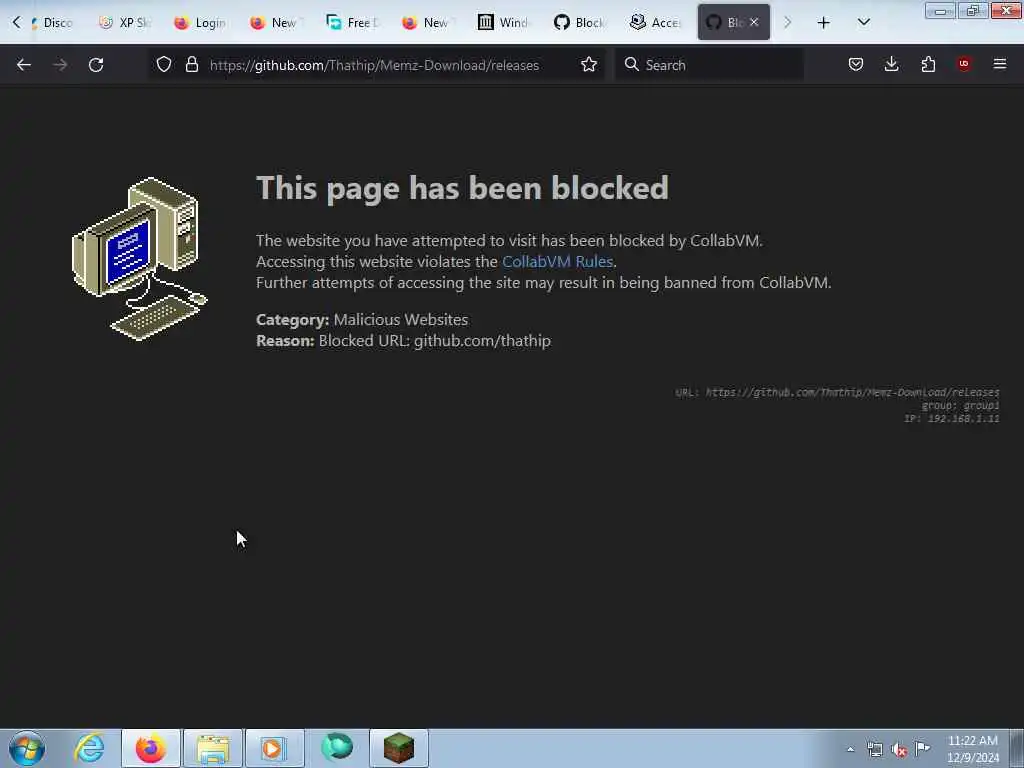Open Windows Explorer from taskbar
The image size is (1024, 768).
pos(213,748)
